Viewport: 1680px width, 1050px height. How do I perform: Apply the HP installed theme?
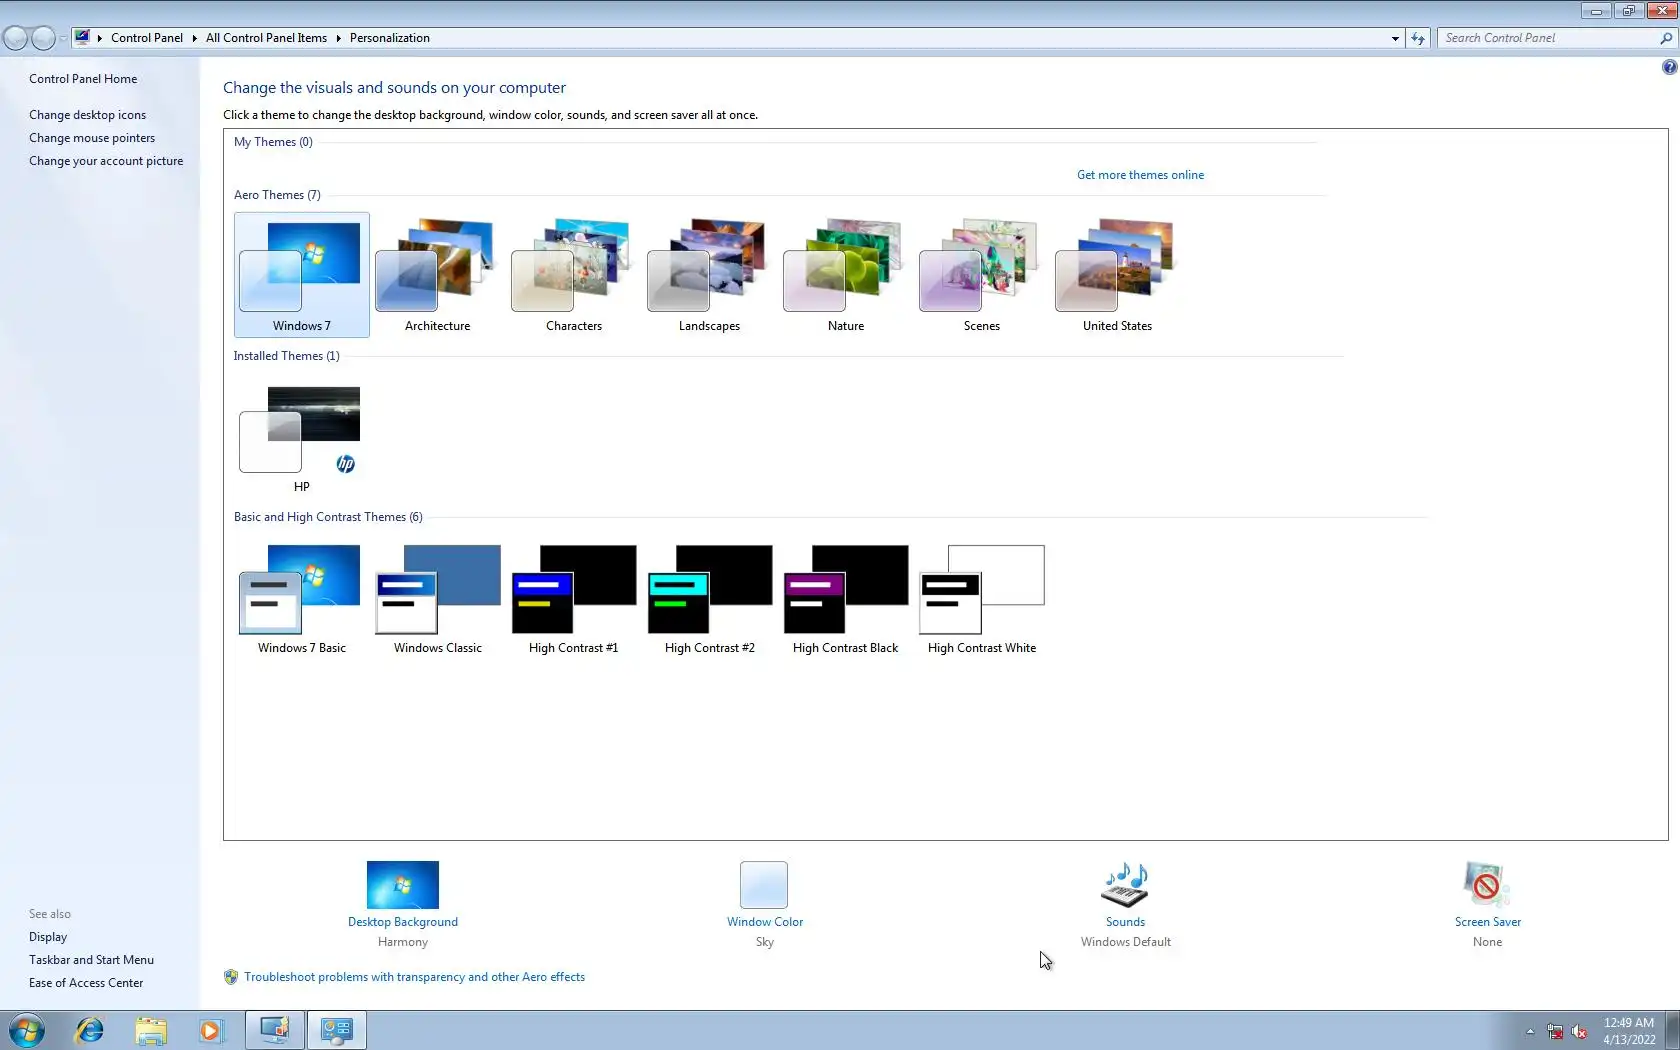click(301, 437)
